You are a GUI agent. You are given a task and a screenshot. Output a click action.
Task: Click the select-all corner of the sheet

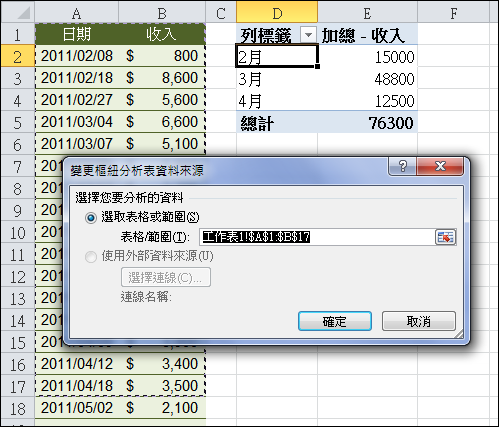click(x=18, y=13)
